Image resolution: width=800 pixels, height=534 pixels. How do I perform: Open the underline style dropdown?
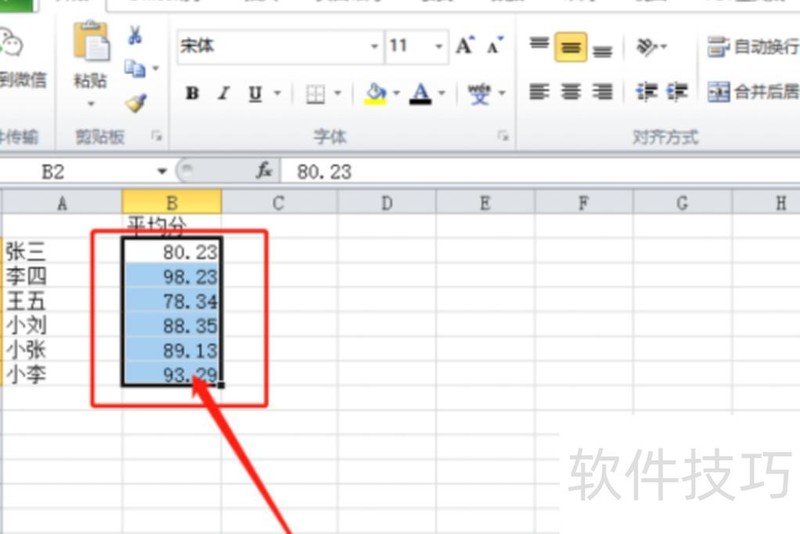pyautogui.click(x=278, y=93)
